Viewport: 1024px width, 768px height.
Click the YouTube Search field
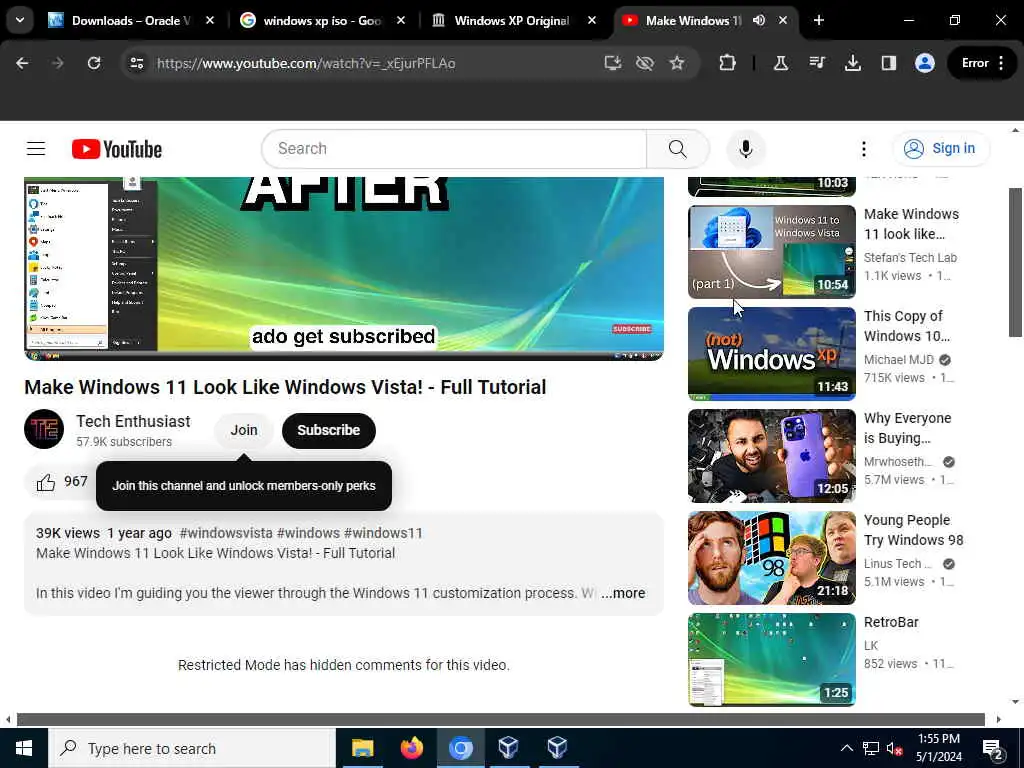(x=454, y=149)
